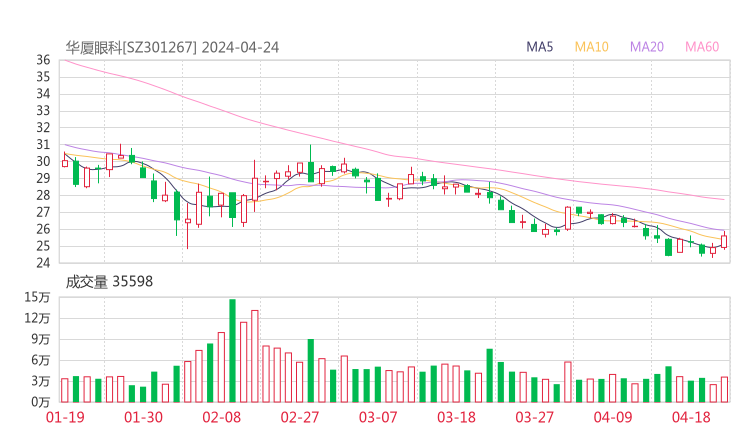The image size is (740, 440).
Task: Click the price axis value 24
Action: pyautogui.click(x=43, y=263)
